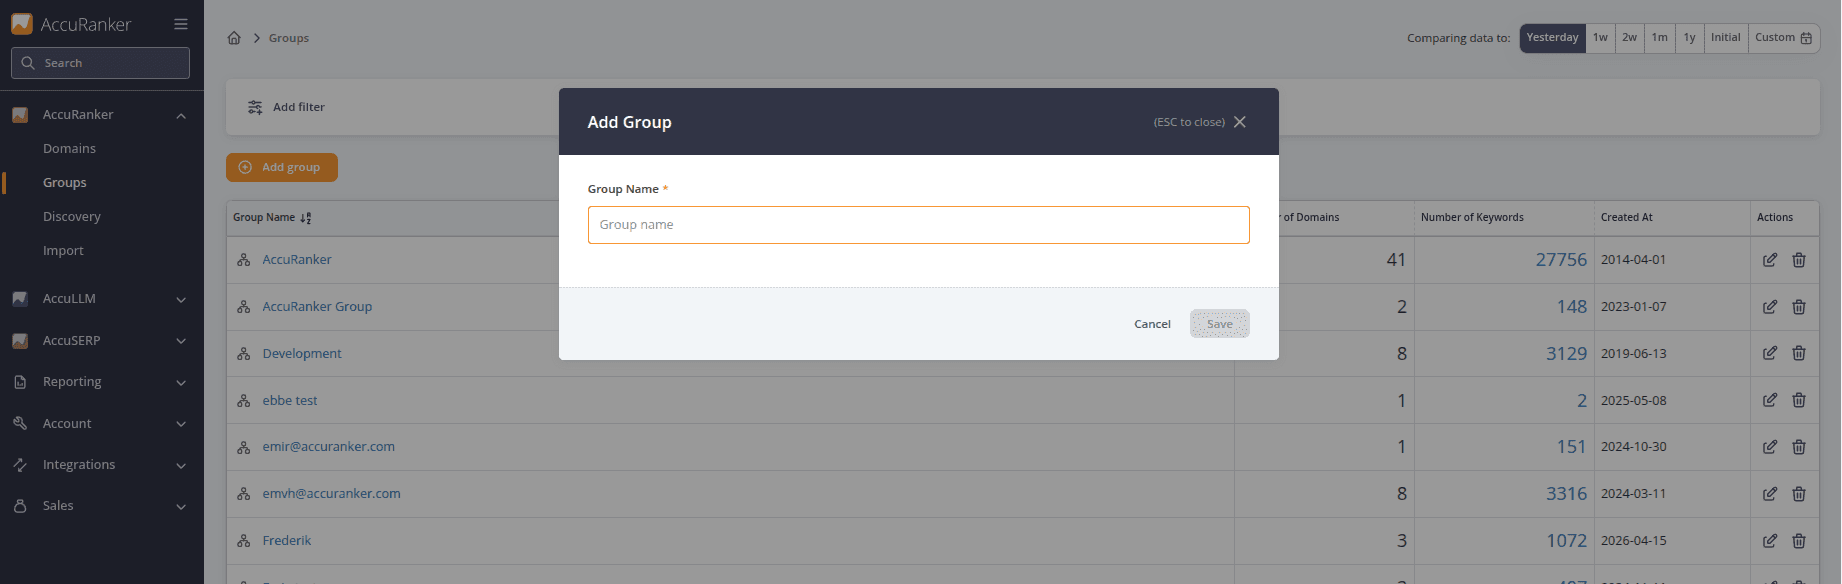This screenshot has width=1842, height=584.
Task: Sort by Group Name column
Action: point(272,217)
